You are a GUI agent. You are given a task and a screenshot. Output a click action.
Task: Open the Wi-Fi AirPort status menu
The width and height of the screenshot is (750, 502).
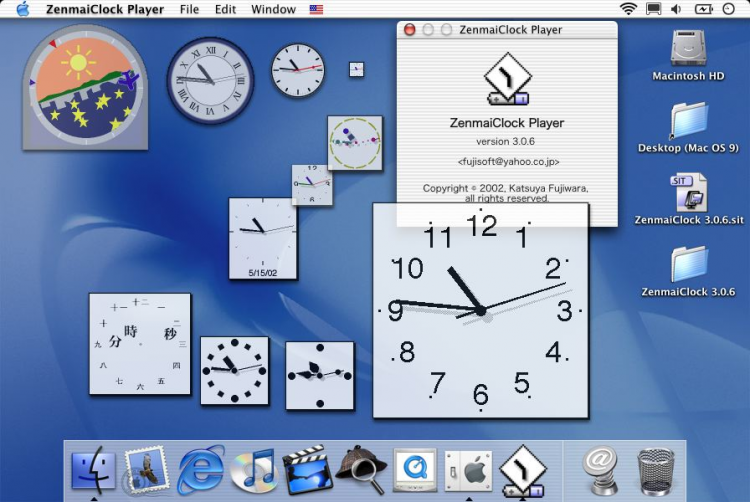[x=628, y=9]
